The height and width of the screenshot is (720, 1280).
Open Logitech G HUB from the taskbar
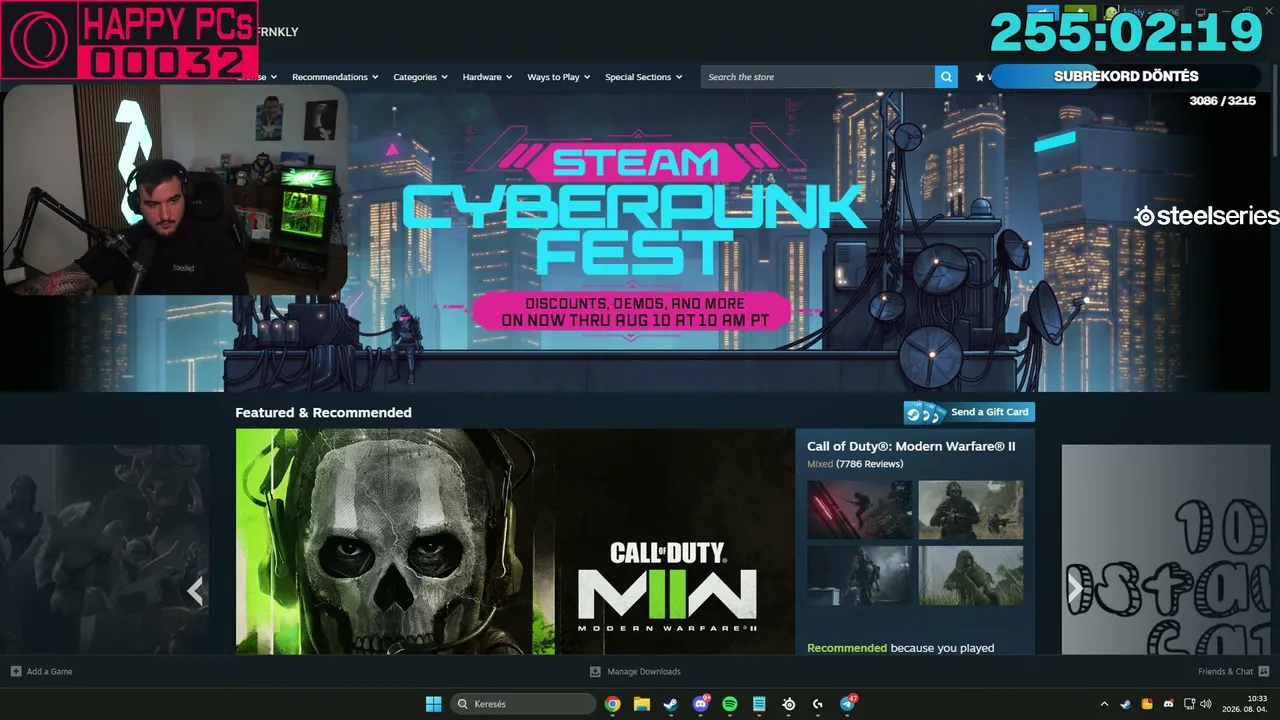pos(818,704)
